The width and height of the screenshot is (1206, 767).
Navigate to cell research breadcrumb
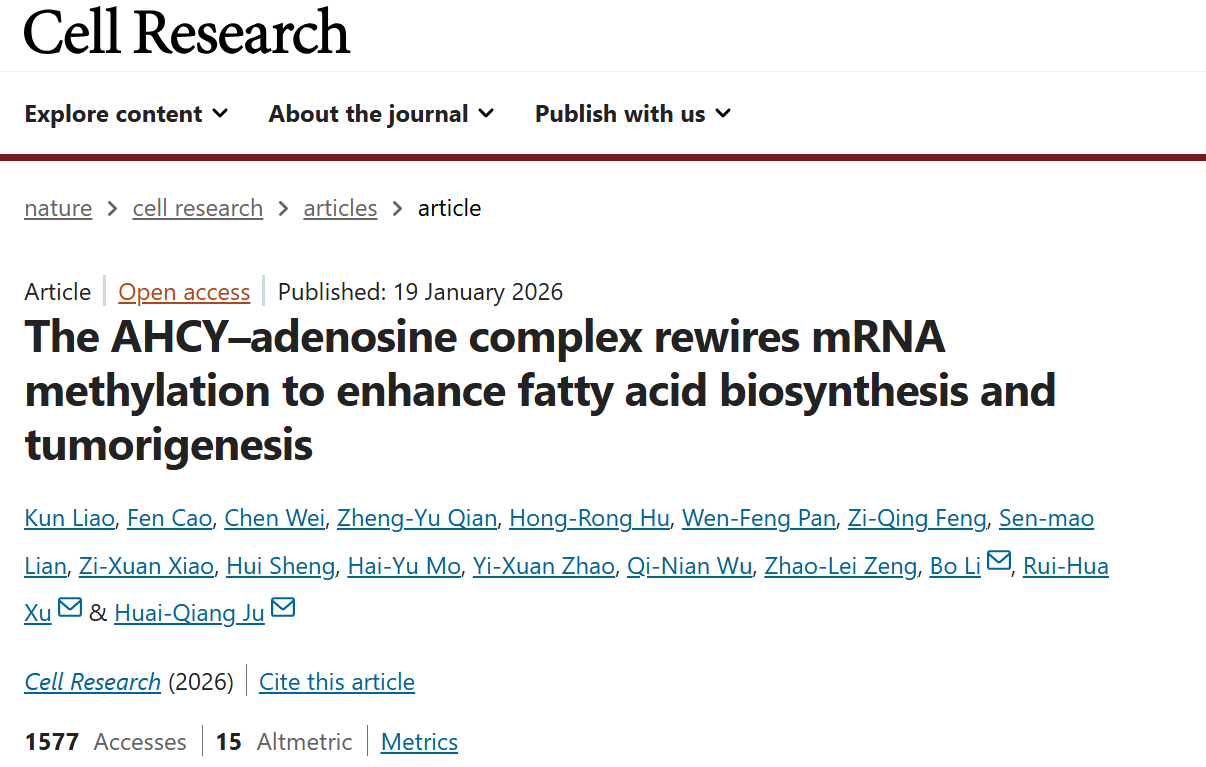198,208
